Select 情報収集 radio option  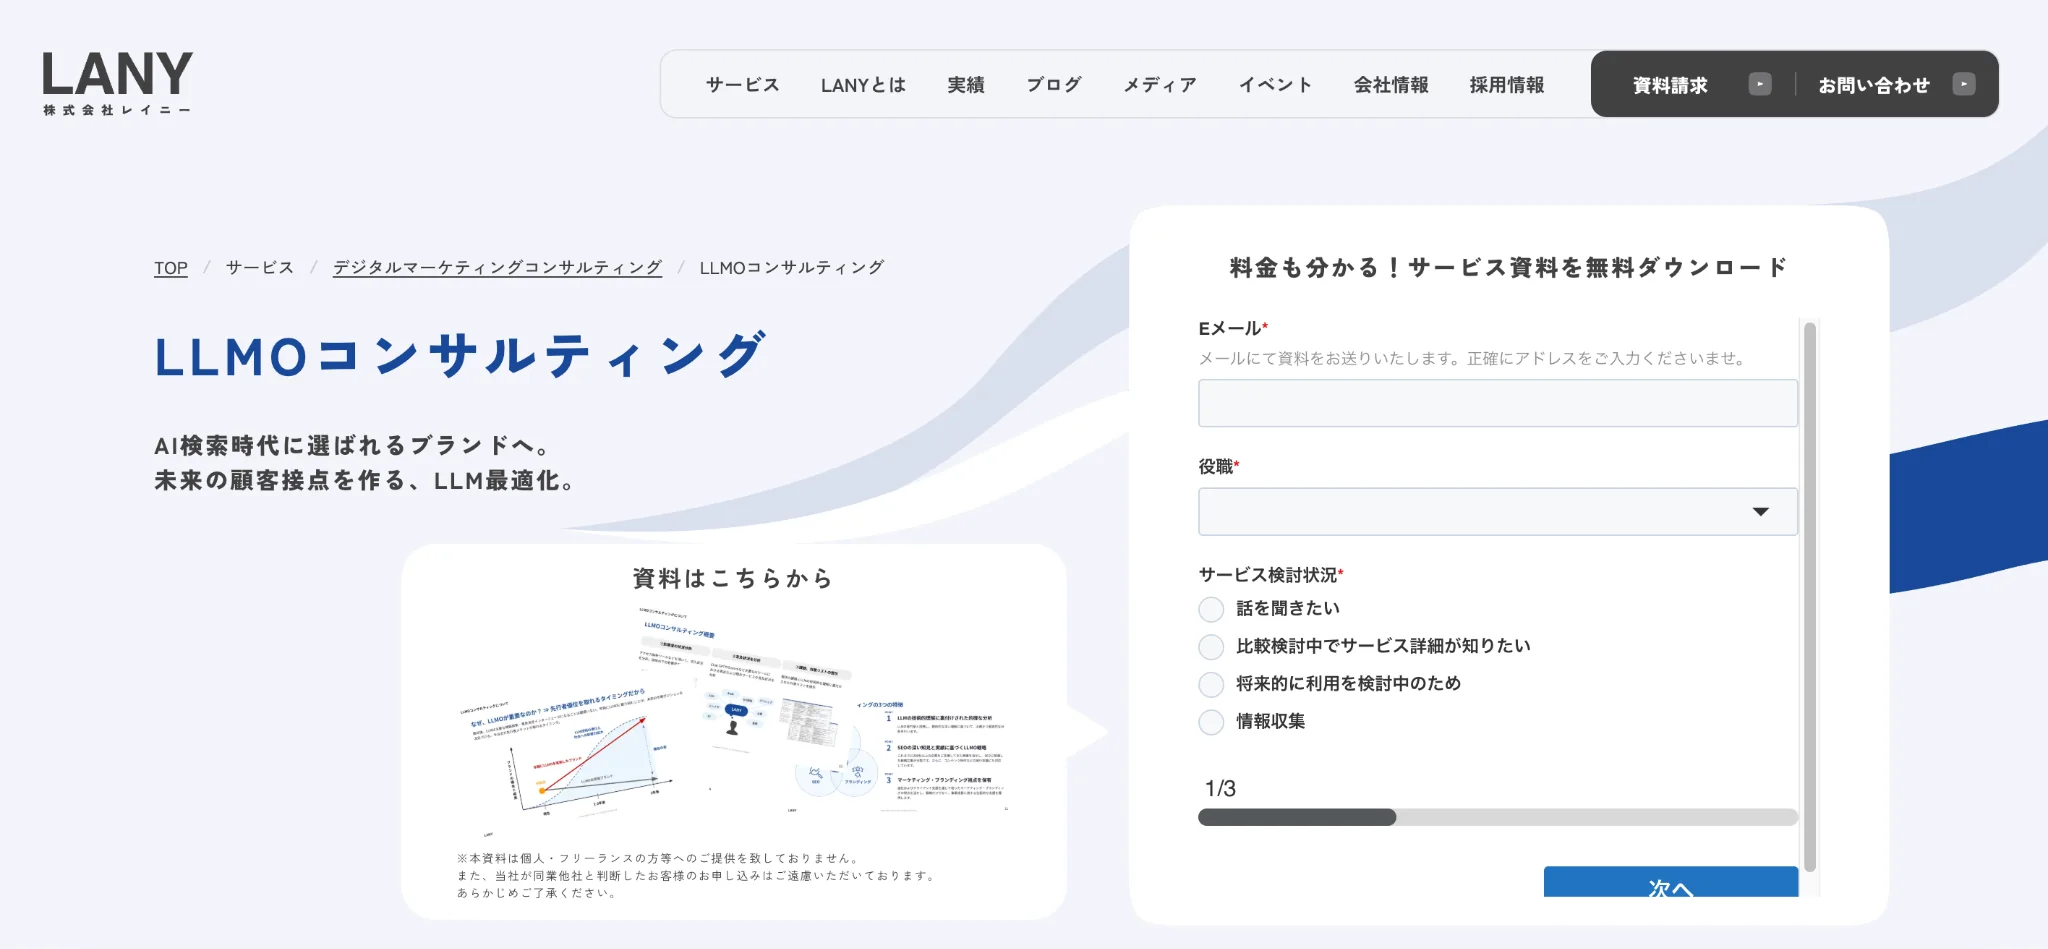pyautogui.click(x=1211, y=722)
